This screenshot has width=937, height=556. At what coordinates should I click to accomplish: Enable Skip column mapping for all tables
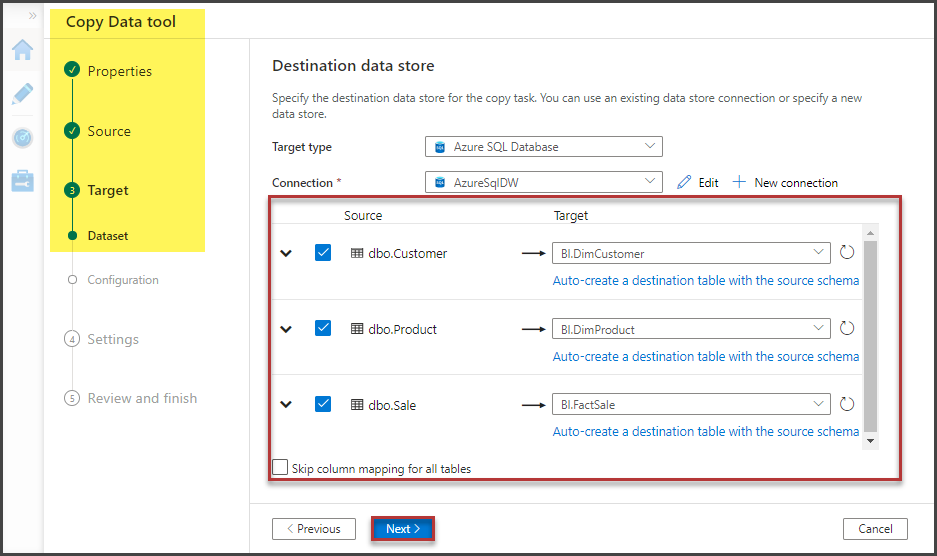[280, 467]
